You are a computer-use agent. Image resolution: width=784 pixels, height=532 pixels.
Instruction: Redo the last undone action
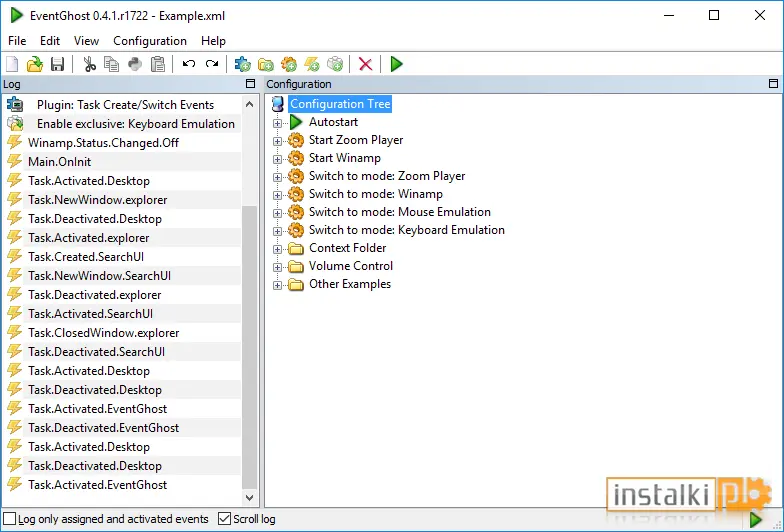click(212, 64)
